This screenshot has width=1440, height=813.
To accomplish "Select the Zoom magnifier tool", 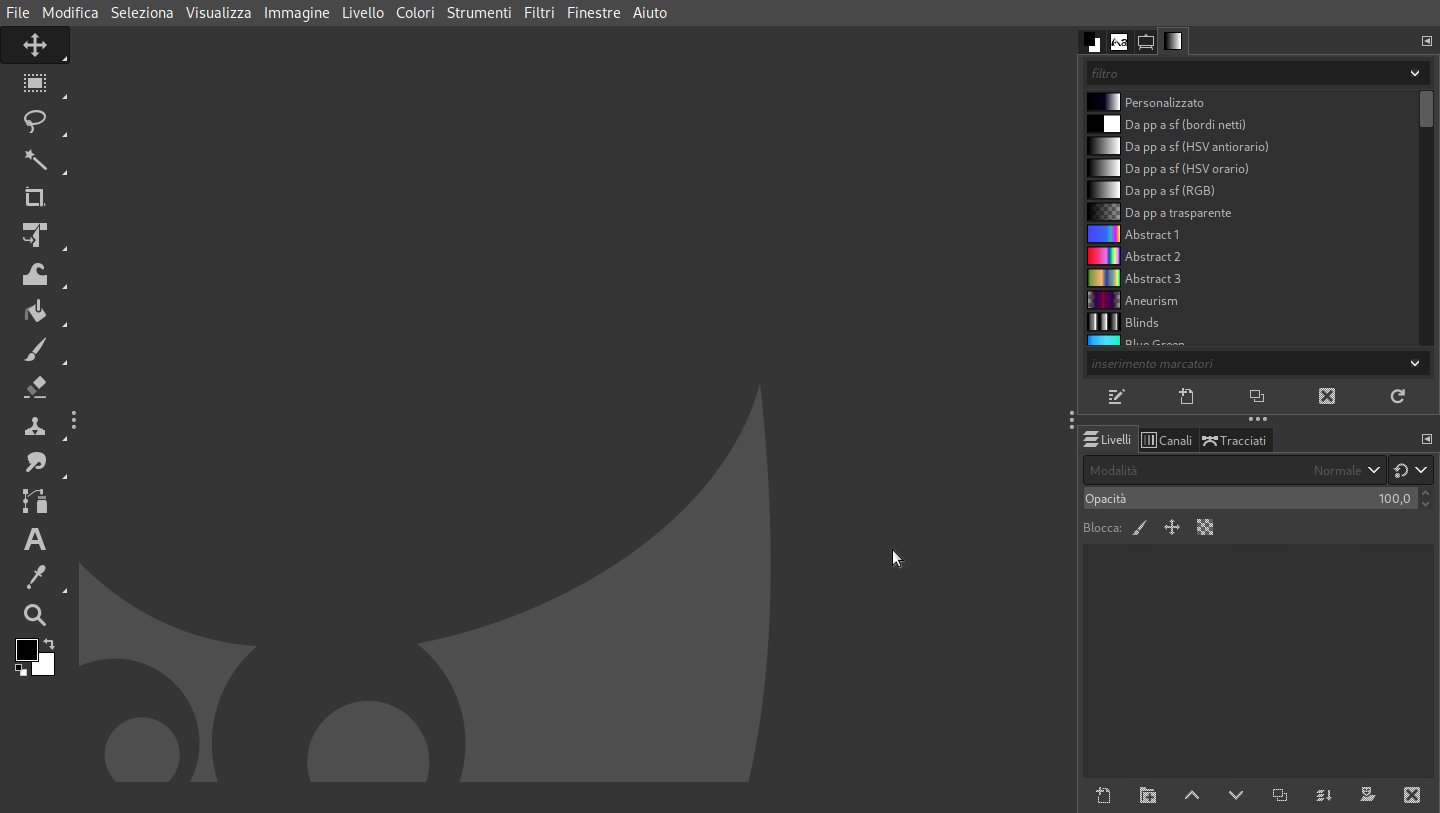I will click(35, 615).
